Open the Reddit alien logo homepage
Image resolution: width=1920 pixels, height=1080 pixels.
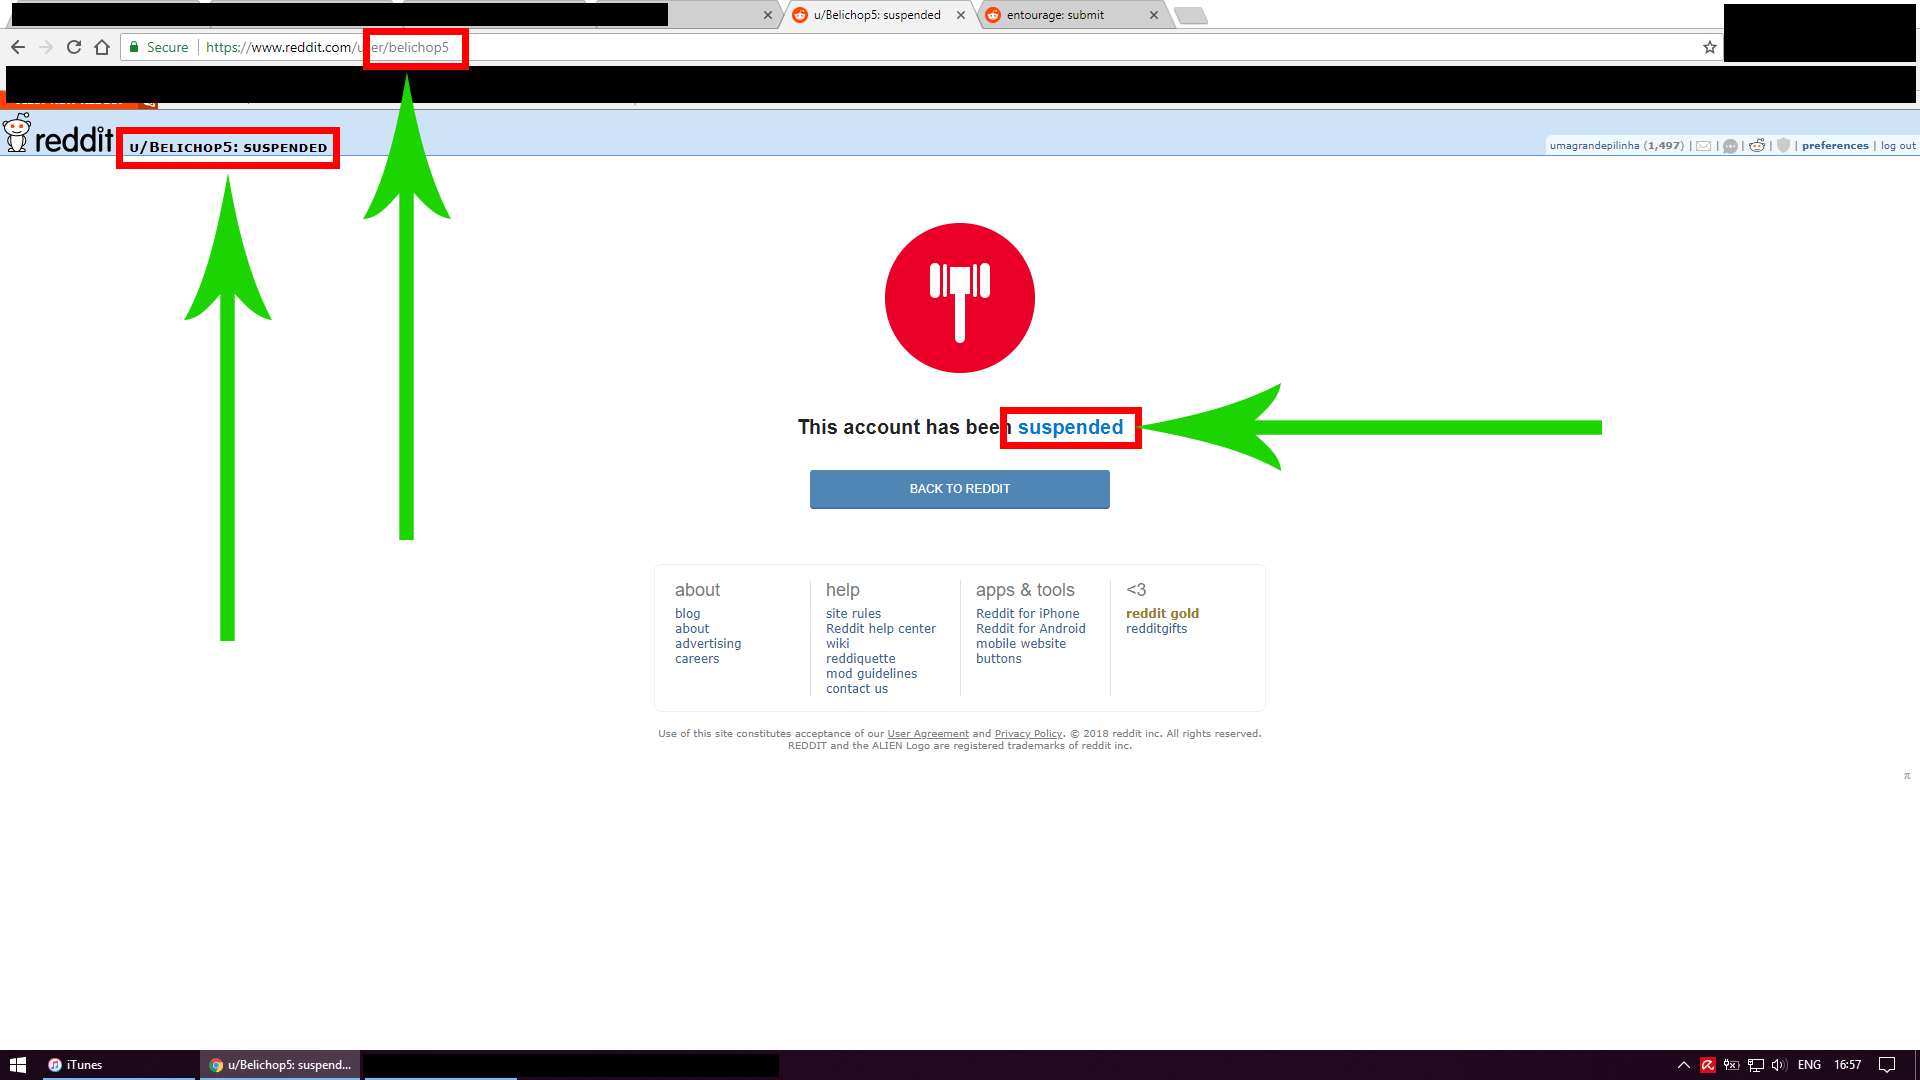point(58,135)
